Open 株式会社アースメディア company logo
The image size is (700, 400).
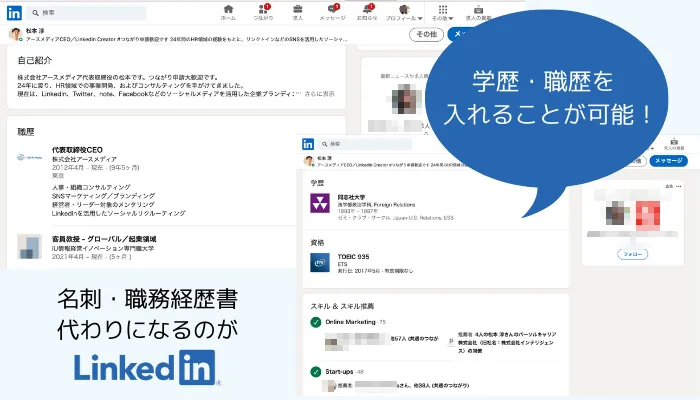tap(29, 157)
